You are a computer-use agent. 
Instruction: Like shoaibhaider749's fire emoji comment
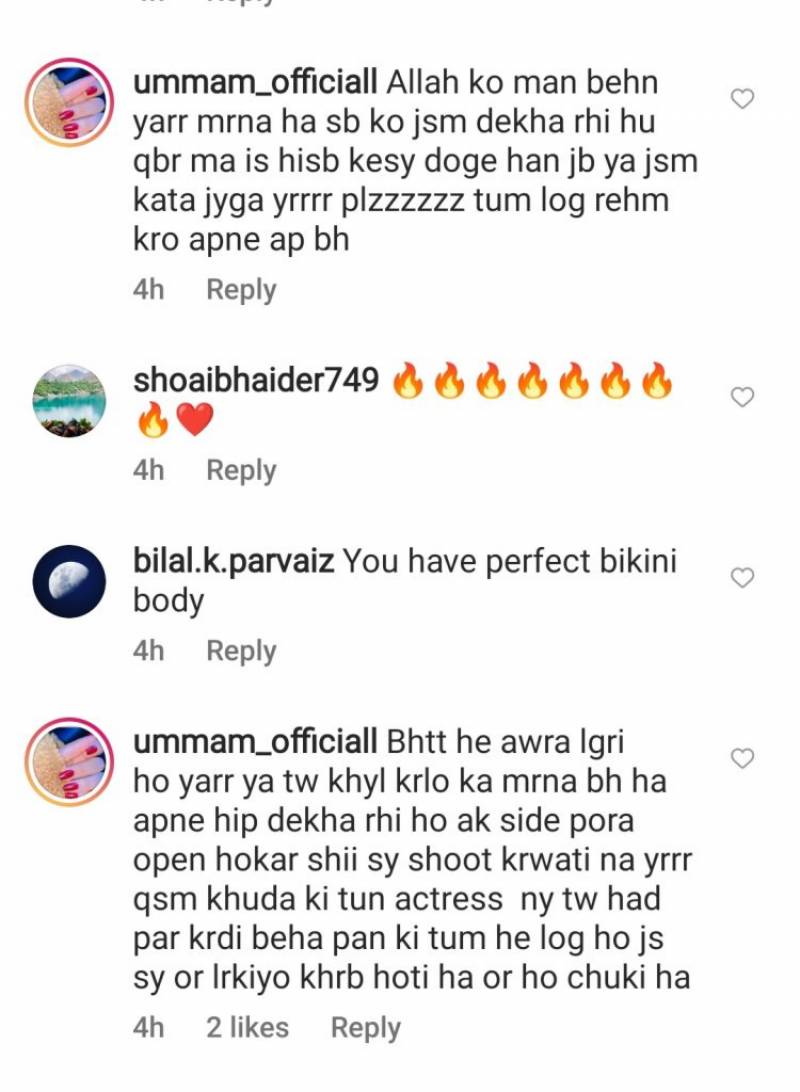coord(742,397)
